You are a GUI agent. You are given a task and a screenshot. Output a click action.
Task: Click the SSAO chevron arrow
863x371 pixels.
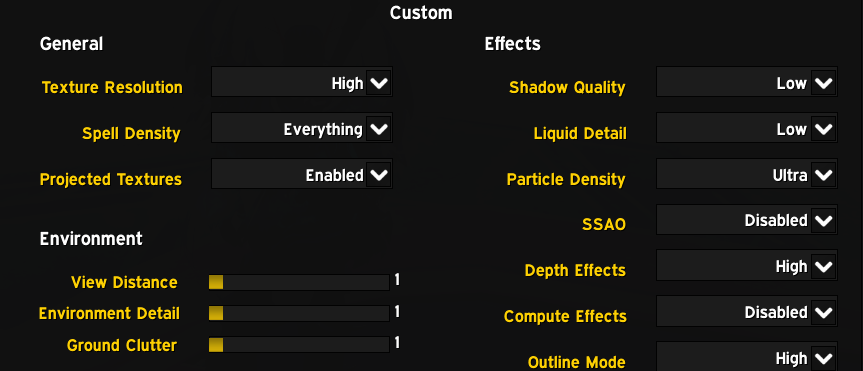point(823,221)
